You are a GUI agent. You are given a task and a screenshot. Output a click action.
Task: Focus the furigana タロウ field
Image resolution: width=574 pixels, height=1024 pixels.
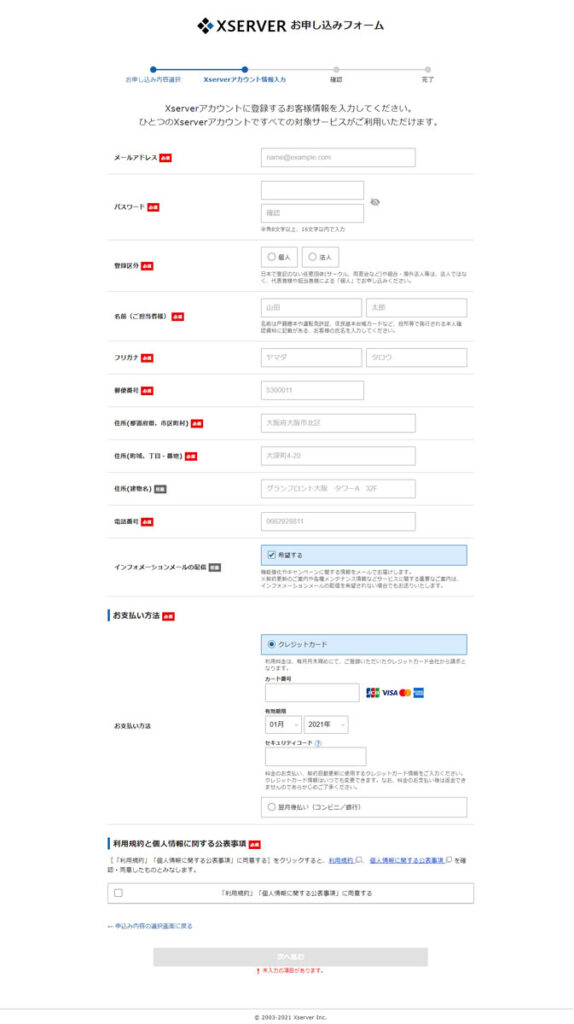[417, 357]
